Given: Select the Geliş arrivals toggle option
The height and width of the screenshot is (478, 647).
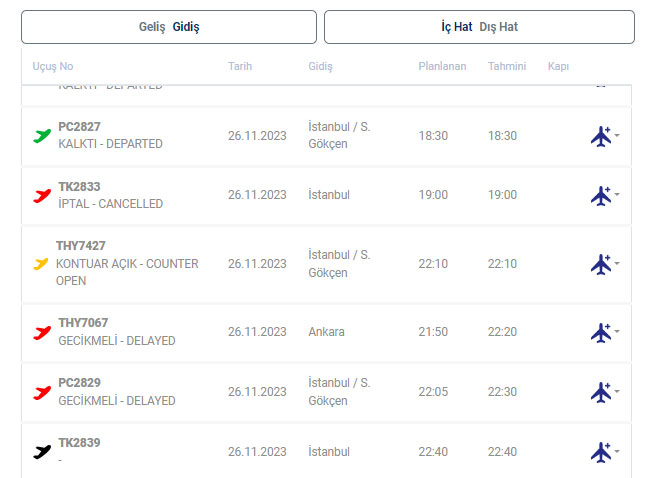Looking at the screenshot, I should pos(152,27).
